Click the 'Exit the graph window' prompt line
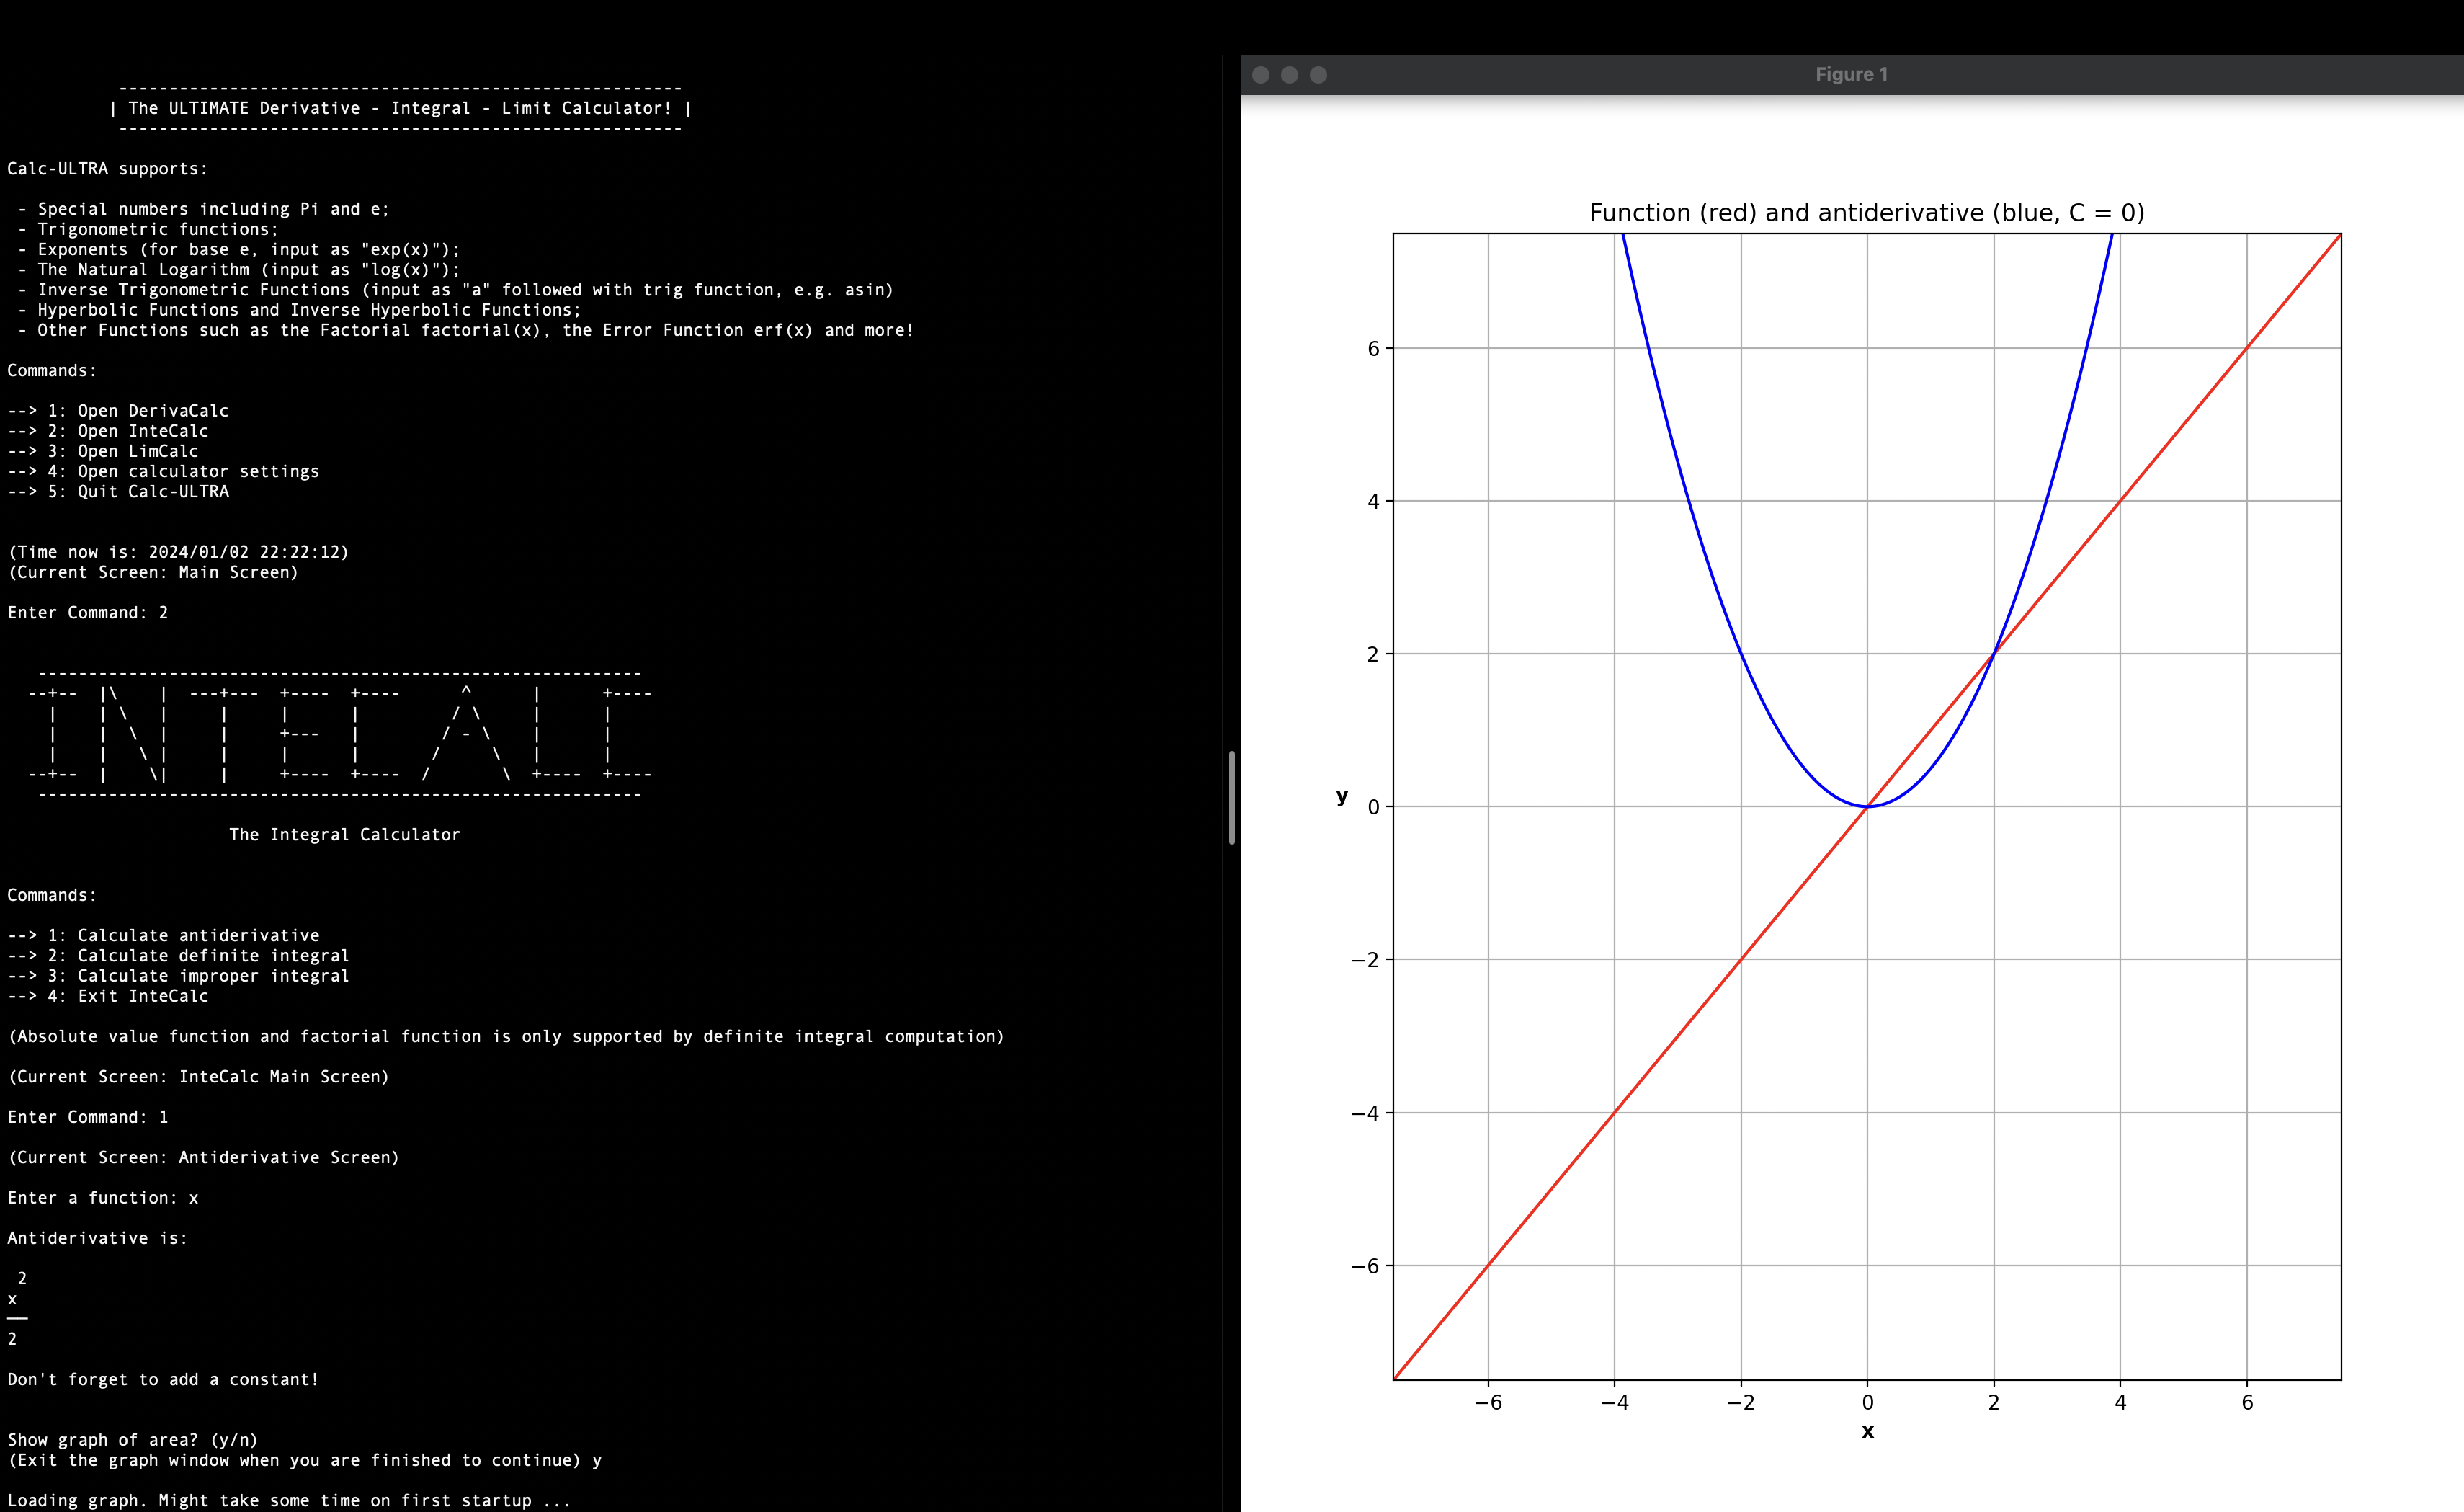This screenshot has height=1512, width=2464. [304, 1460]
